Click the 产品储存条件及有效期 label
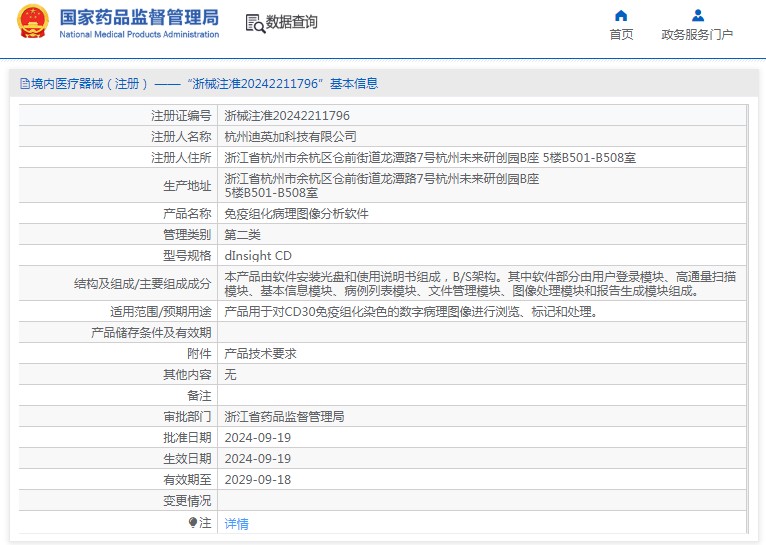This screenshot has height=545, width=766. pos(151,333)
